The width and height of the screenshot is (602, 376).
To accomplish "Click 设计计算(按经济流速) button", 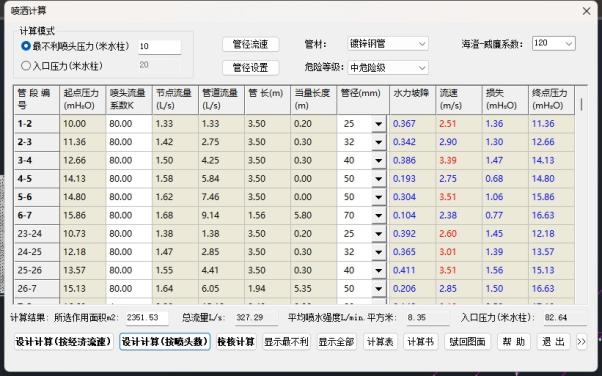I will click(63, 341).
